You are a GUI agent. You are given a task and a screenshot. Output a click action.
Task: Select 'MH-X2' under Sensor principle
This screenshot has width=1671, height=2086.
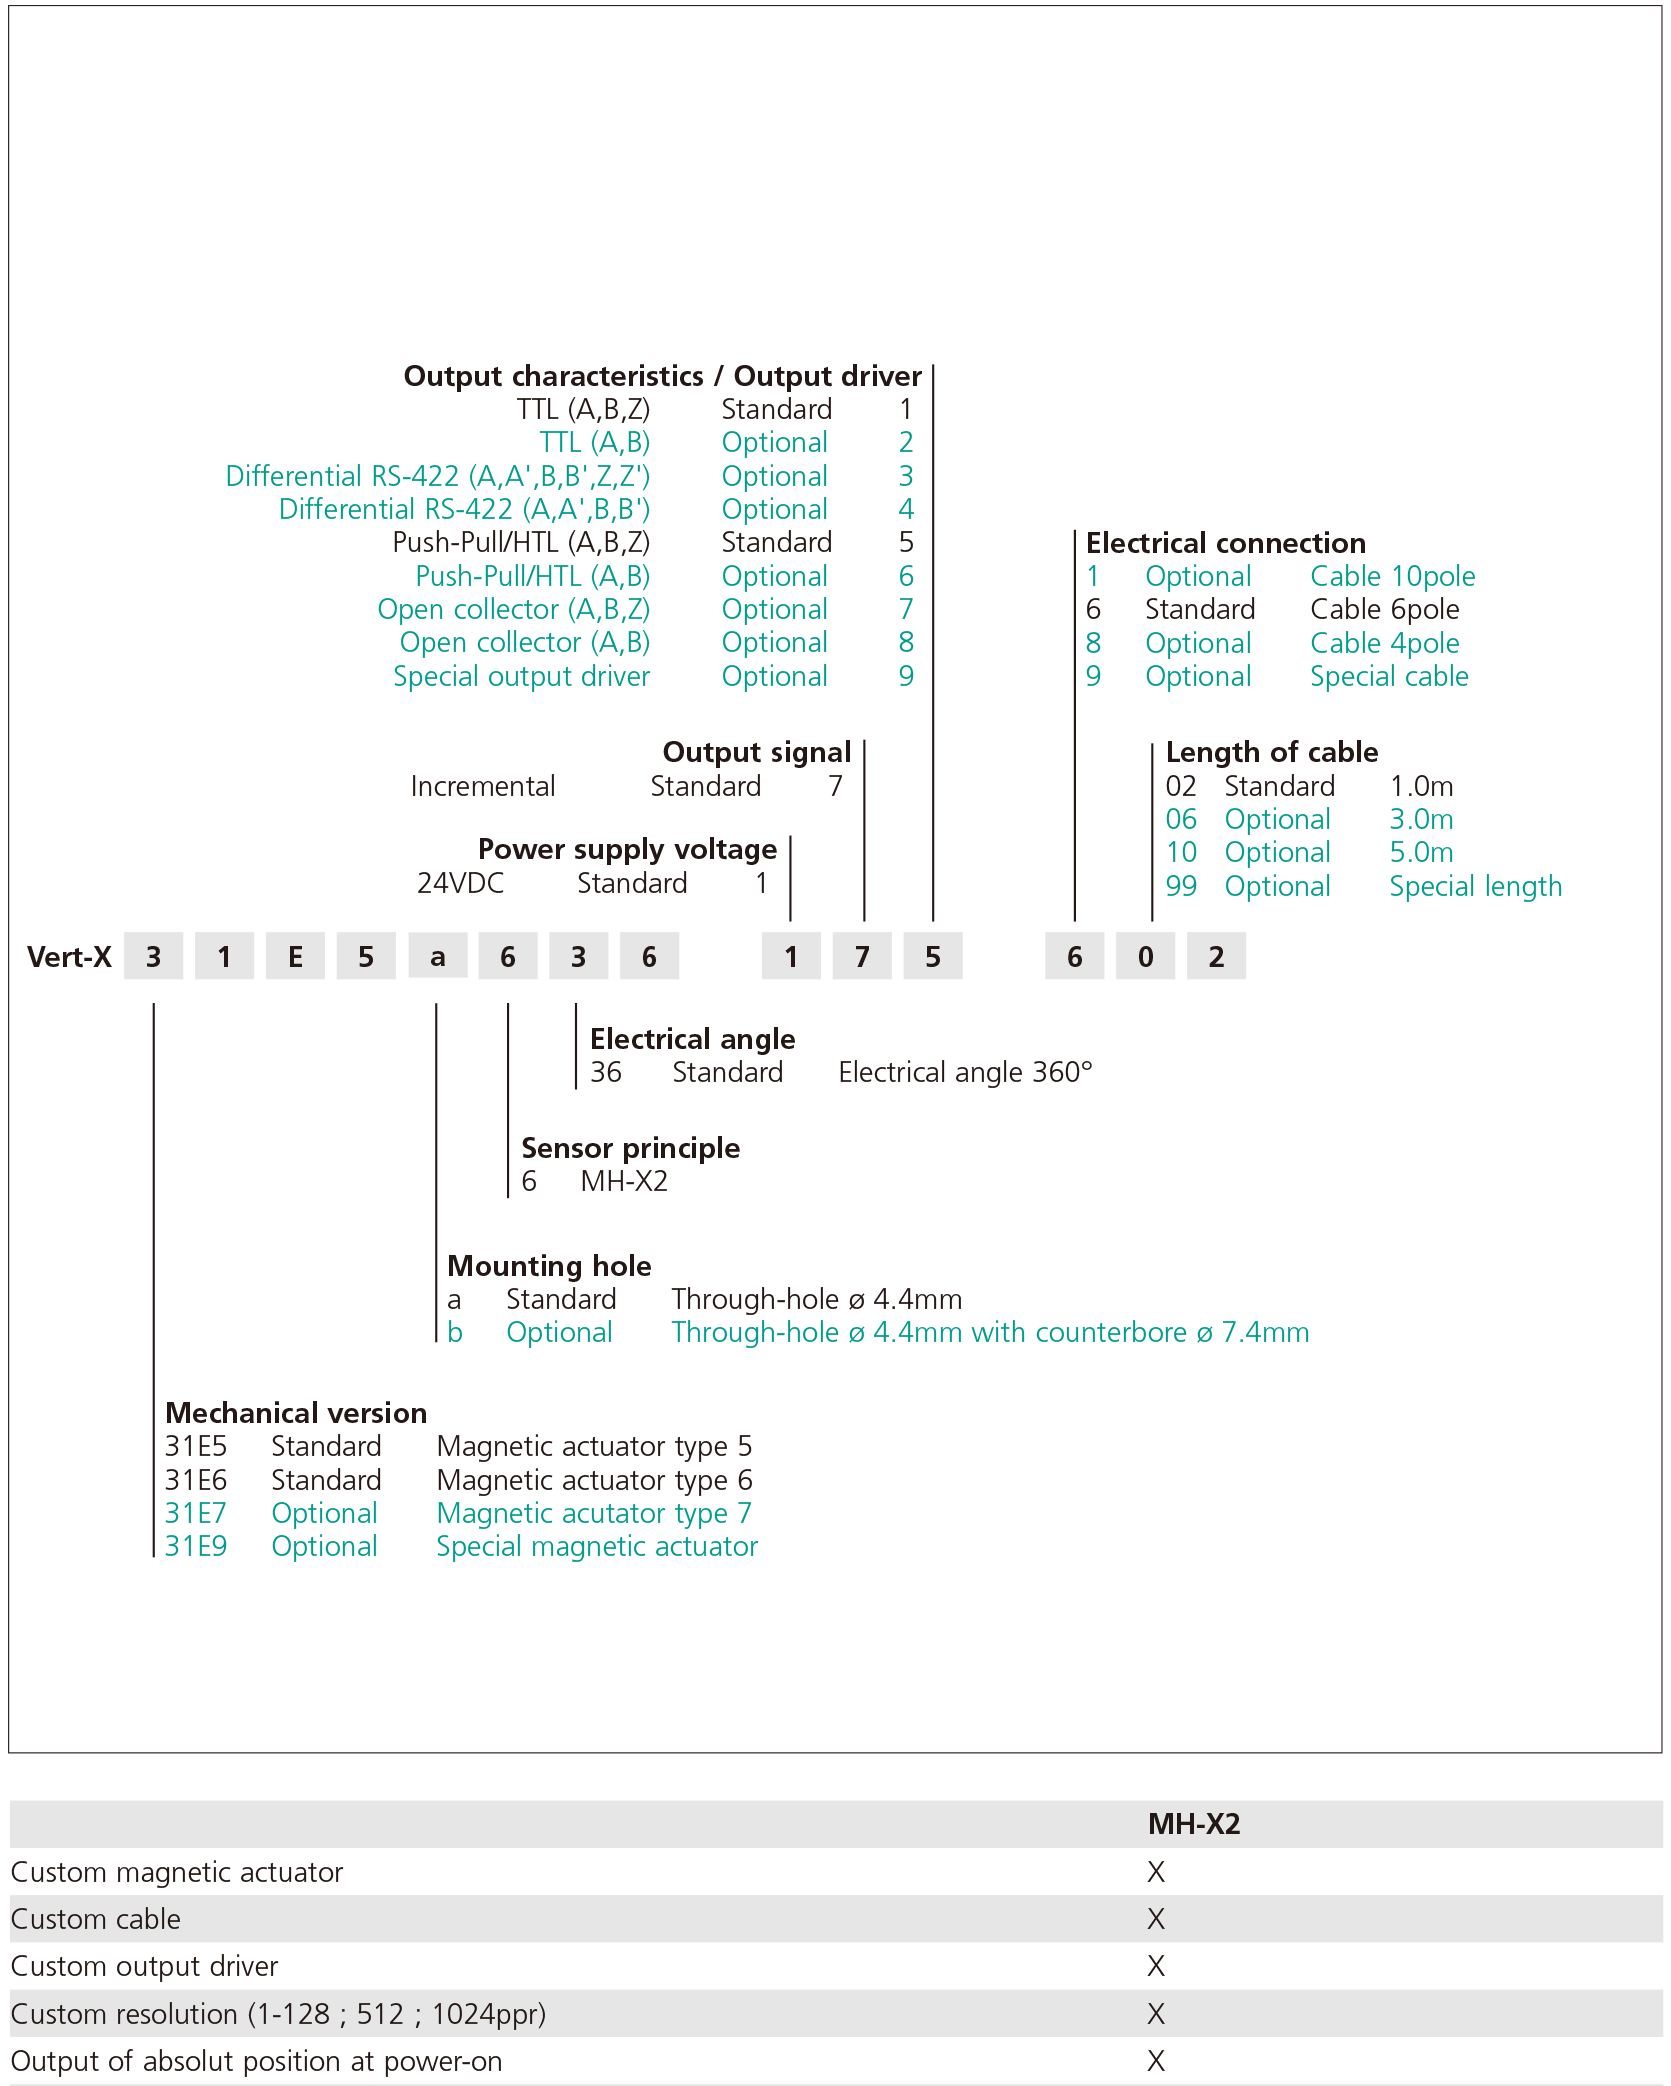point(624,1181)
